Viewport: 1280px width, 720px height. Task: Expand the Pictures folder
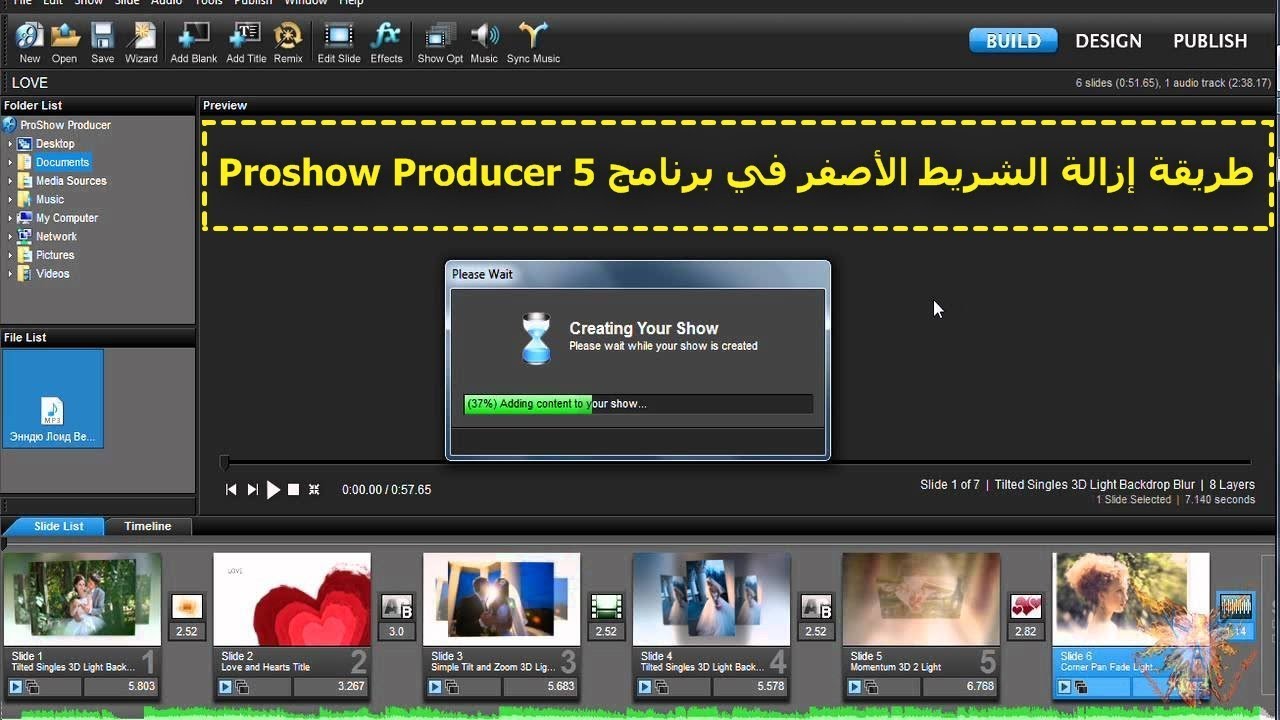coord(11,255)
